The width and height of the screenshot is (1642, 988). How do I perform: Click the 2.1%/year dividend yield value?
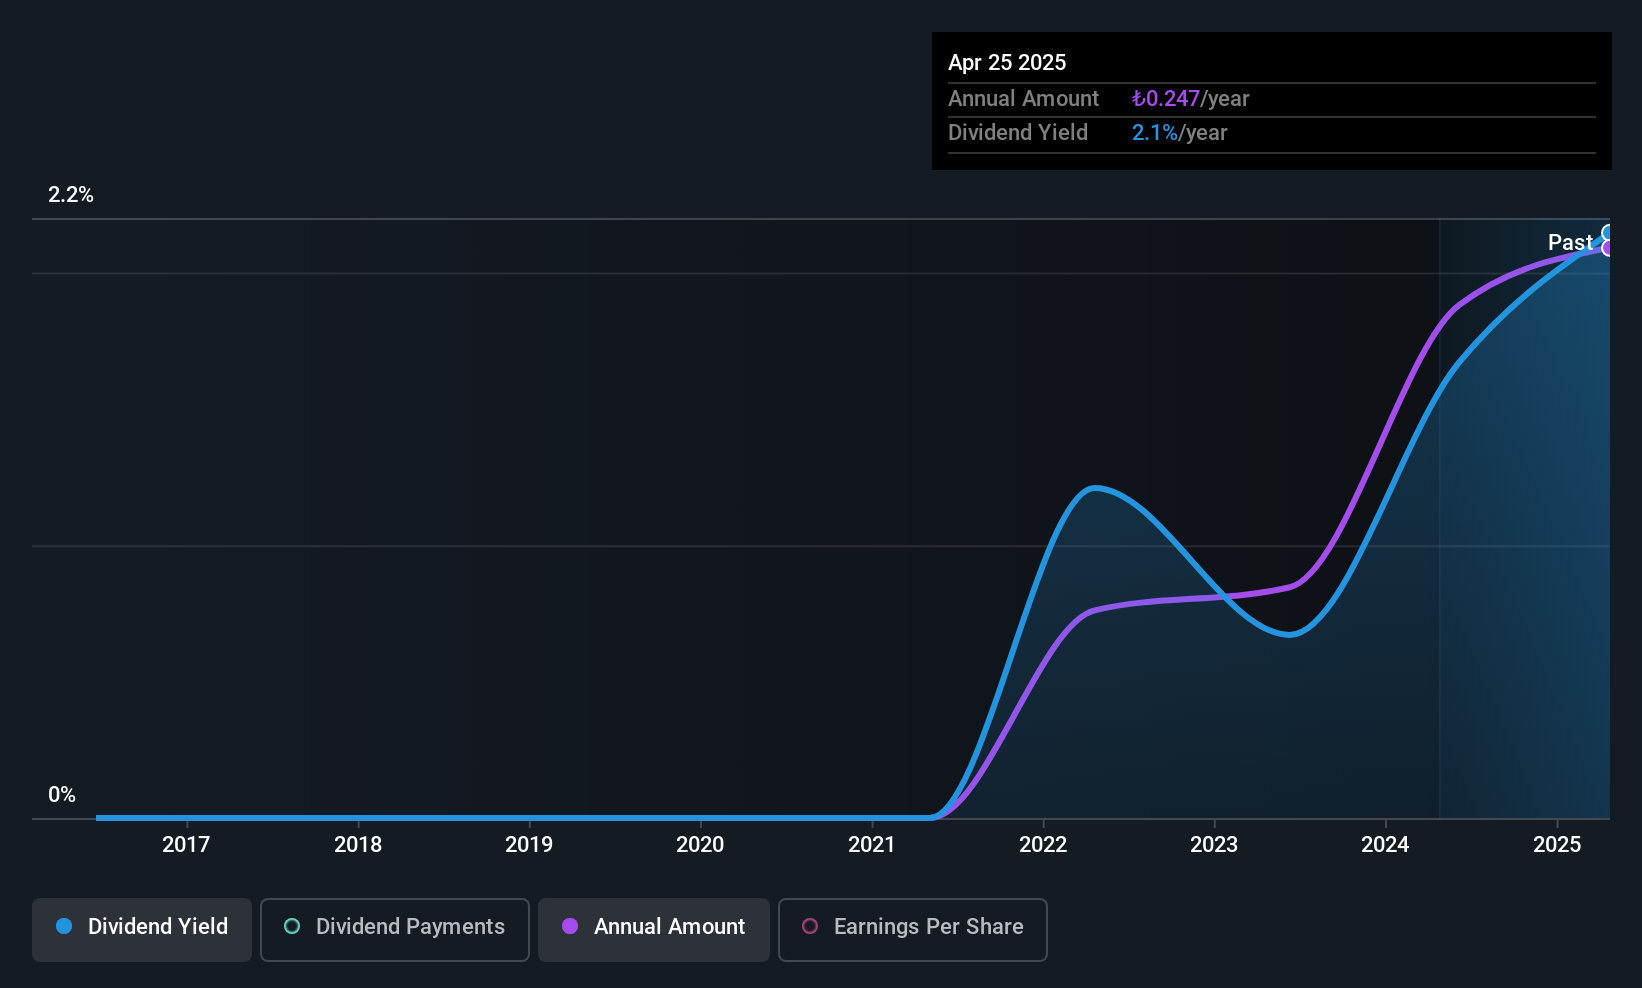[1179, 133]
